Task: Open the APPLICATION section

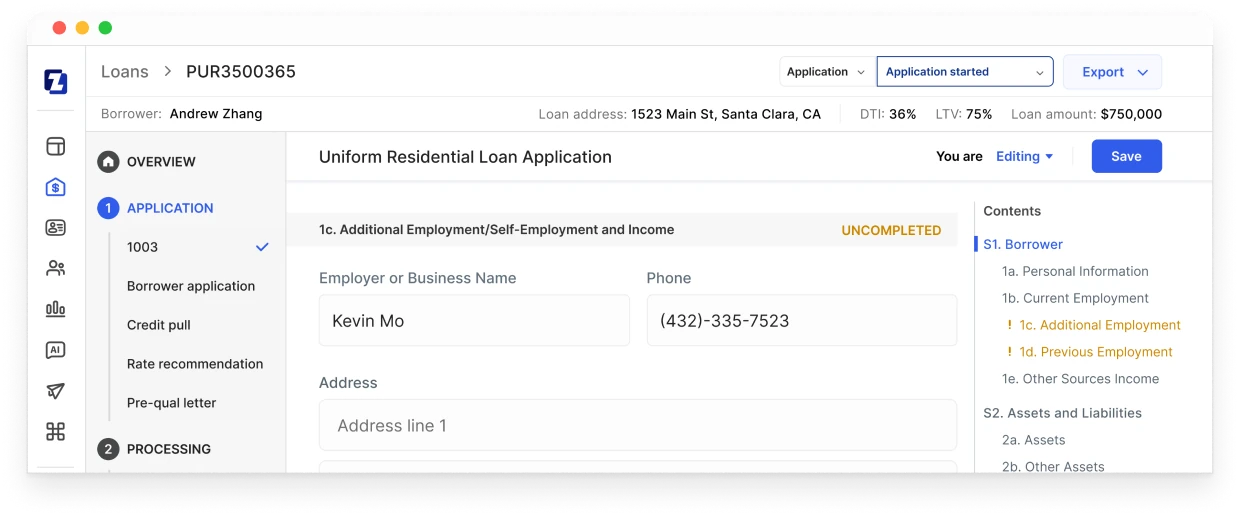Action: point(170,208)
